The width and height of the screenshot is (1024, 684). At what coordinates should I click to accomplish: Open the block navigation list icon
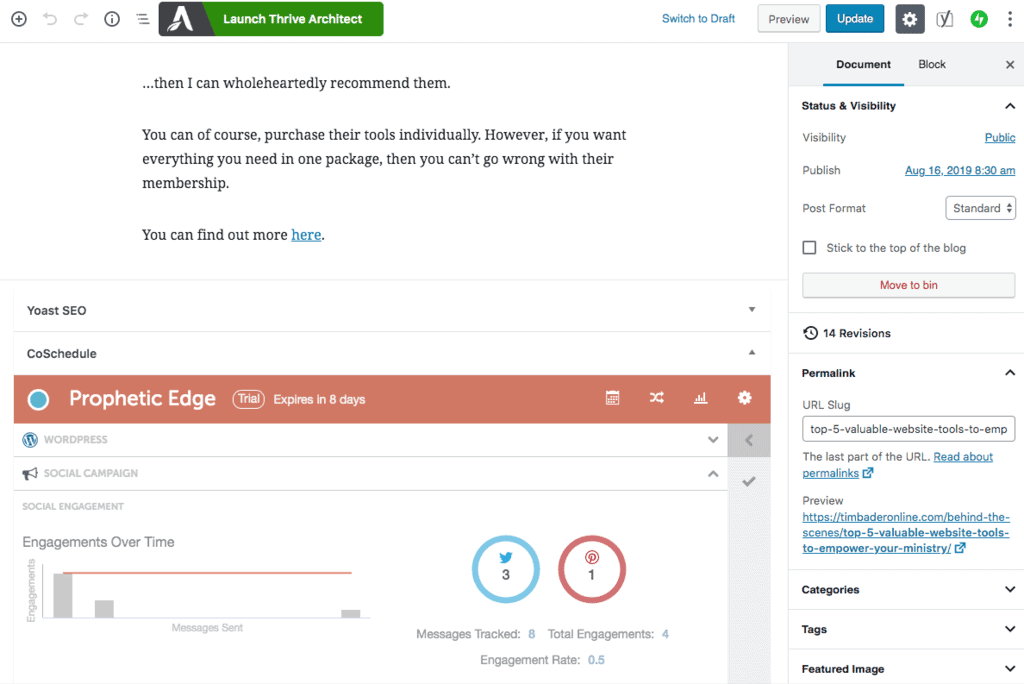point(143,19)
